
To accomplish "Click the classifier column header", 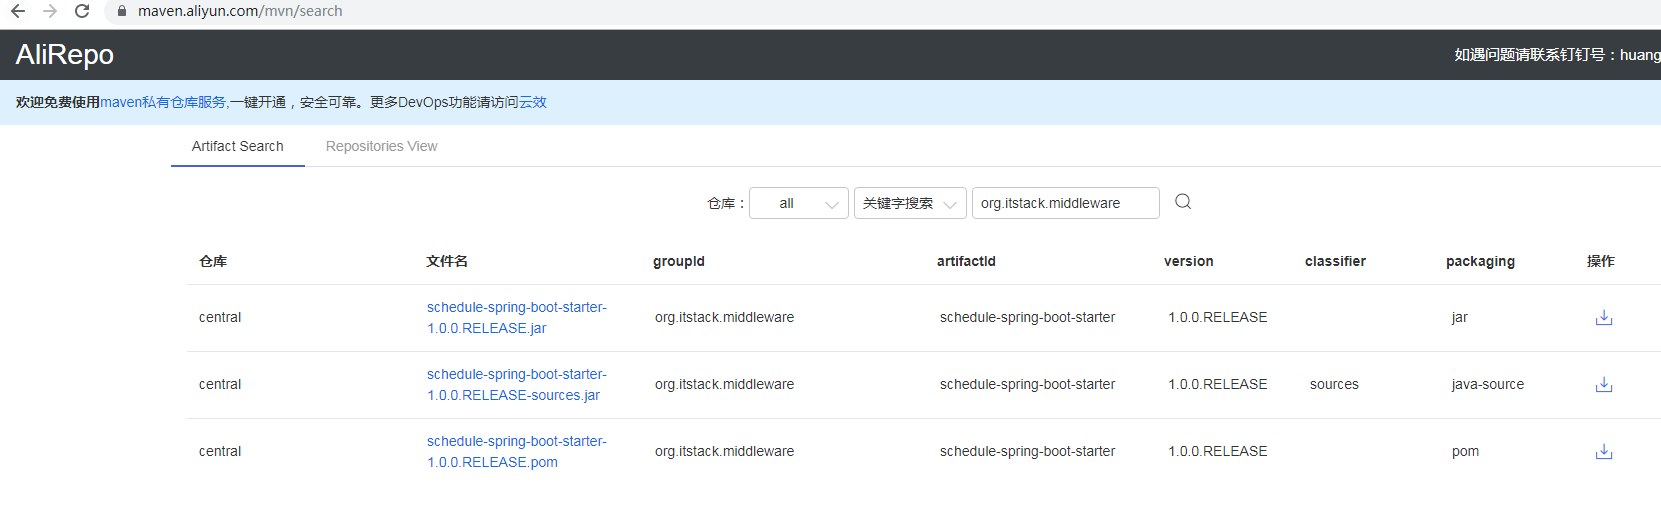I will 1335,261.
